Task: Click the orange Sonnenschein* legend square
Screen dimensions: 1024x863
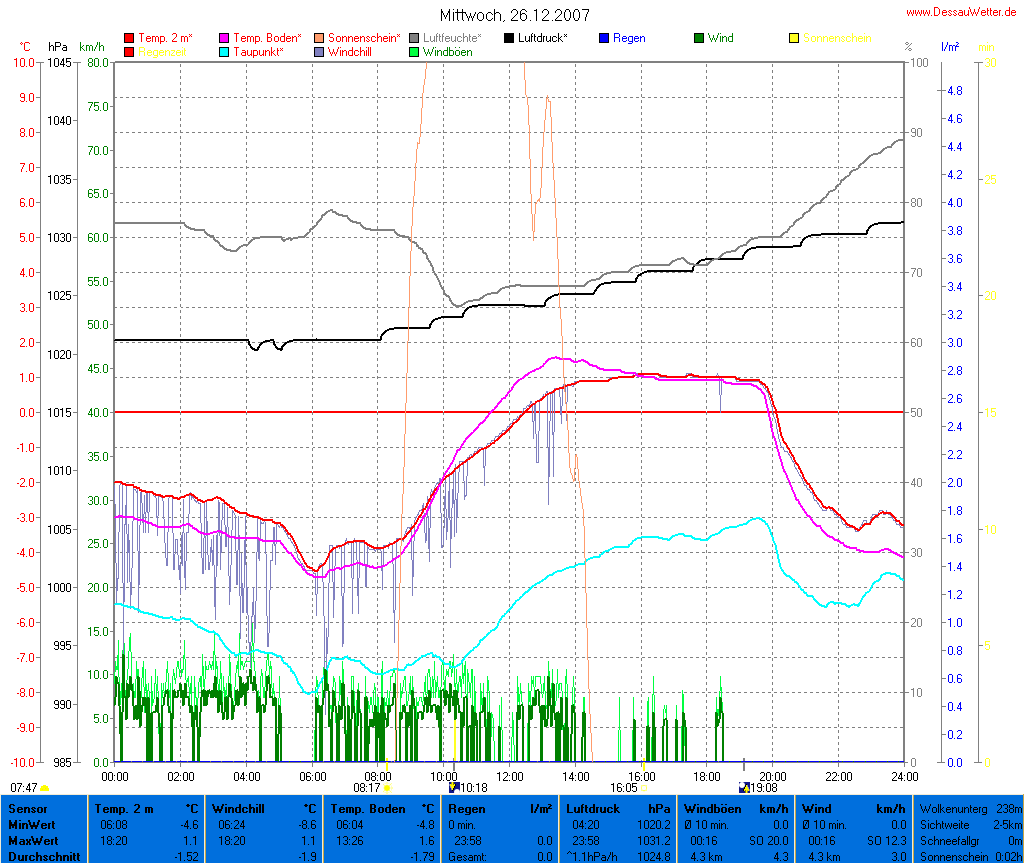Action: pos(319,39)
